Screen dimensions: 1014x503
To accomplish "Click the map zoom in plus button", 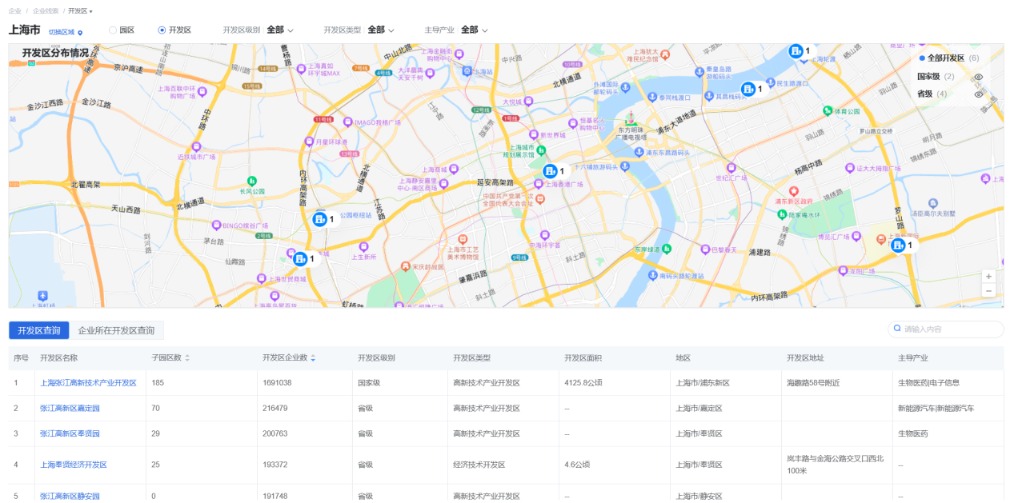I will (989, 275).
